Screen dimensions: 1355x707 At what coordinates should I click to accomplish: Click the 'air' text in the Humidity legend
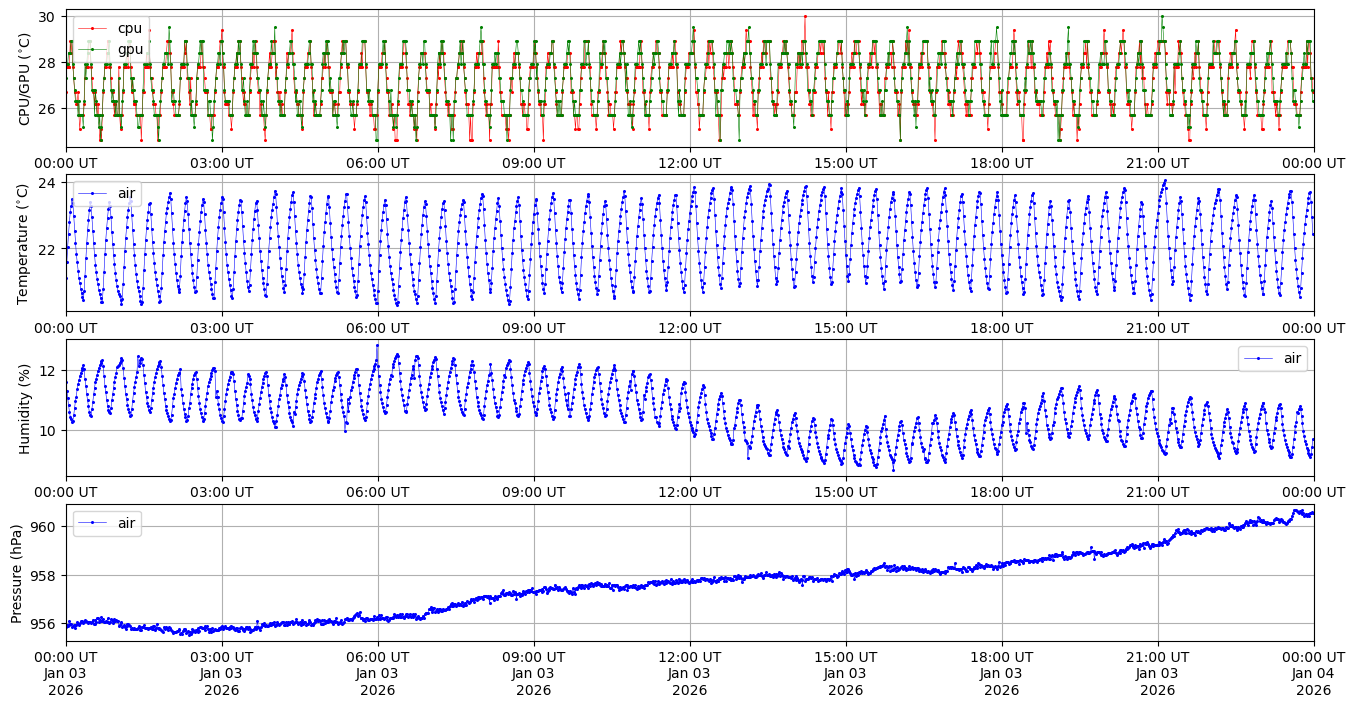coord(1293,359)
